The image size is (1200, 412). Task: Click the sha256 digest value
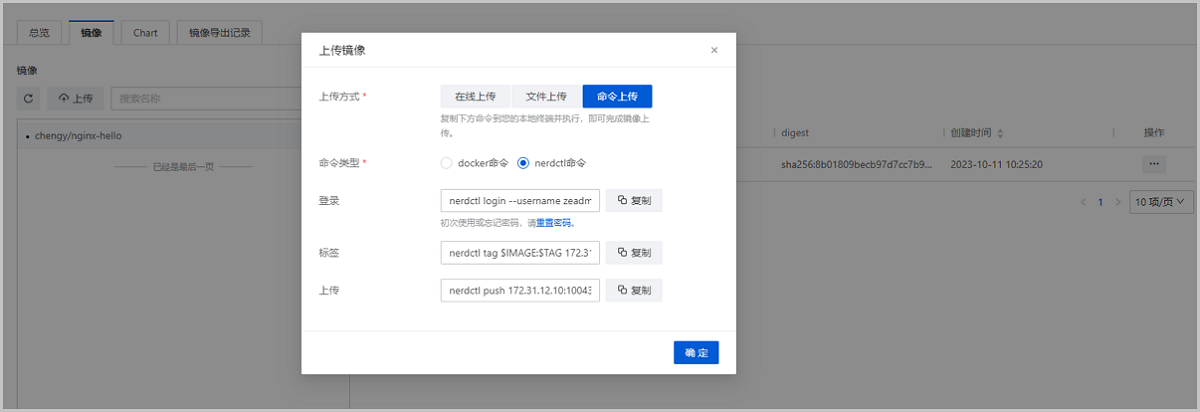856,163
